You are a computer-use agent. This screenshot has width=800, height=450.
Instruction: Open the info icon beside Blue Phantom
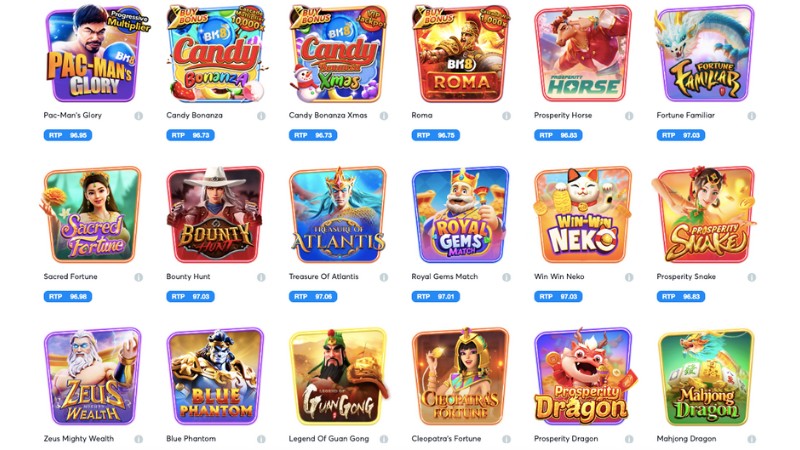click(x=261, y=439)
